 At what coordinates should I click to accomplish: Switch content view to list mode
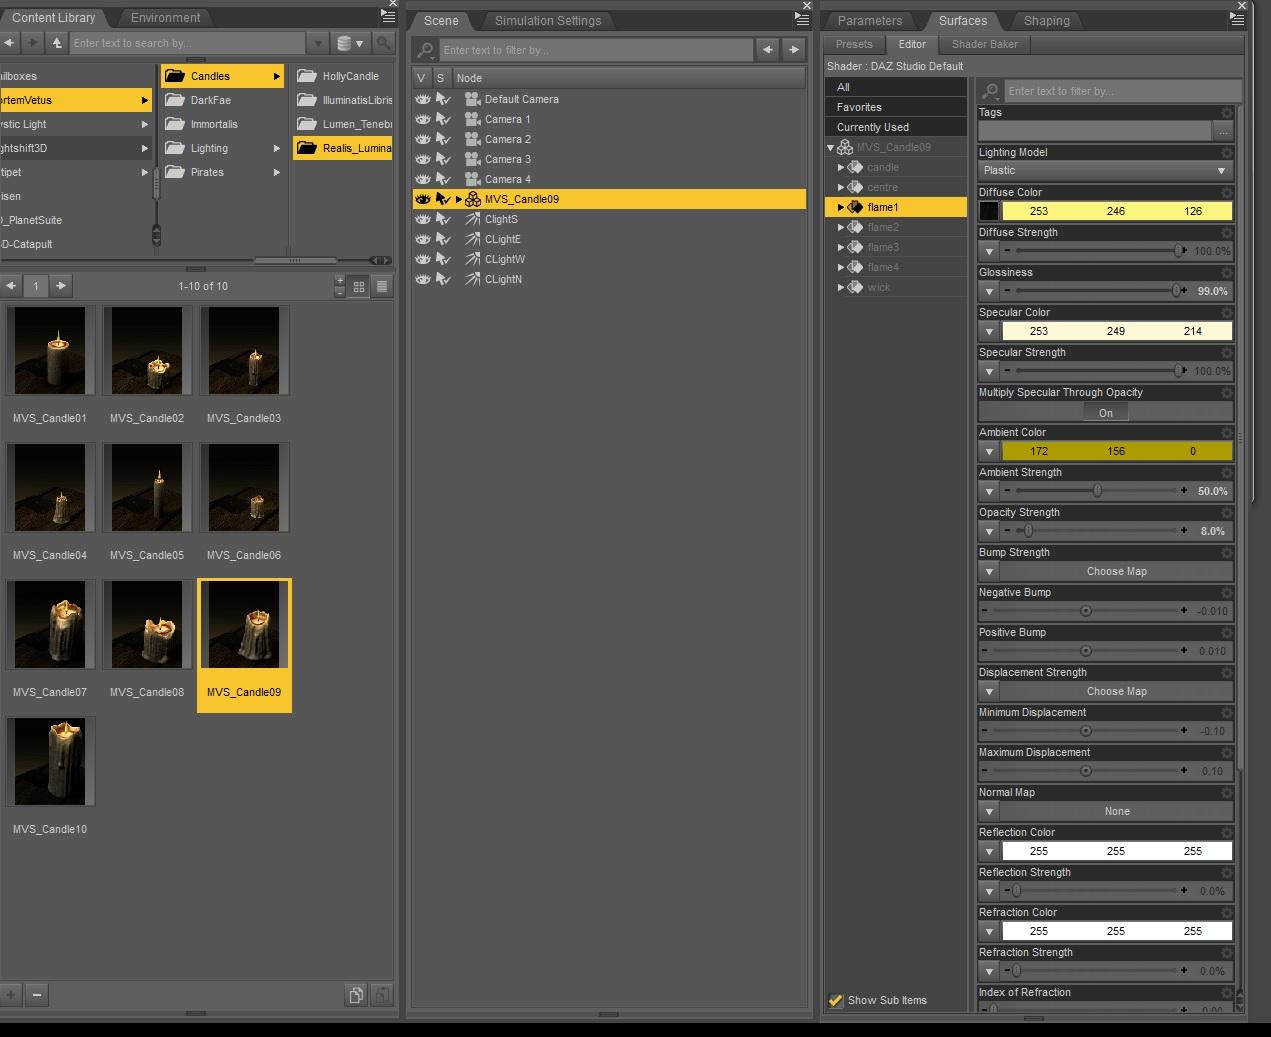click(381, 286)
